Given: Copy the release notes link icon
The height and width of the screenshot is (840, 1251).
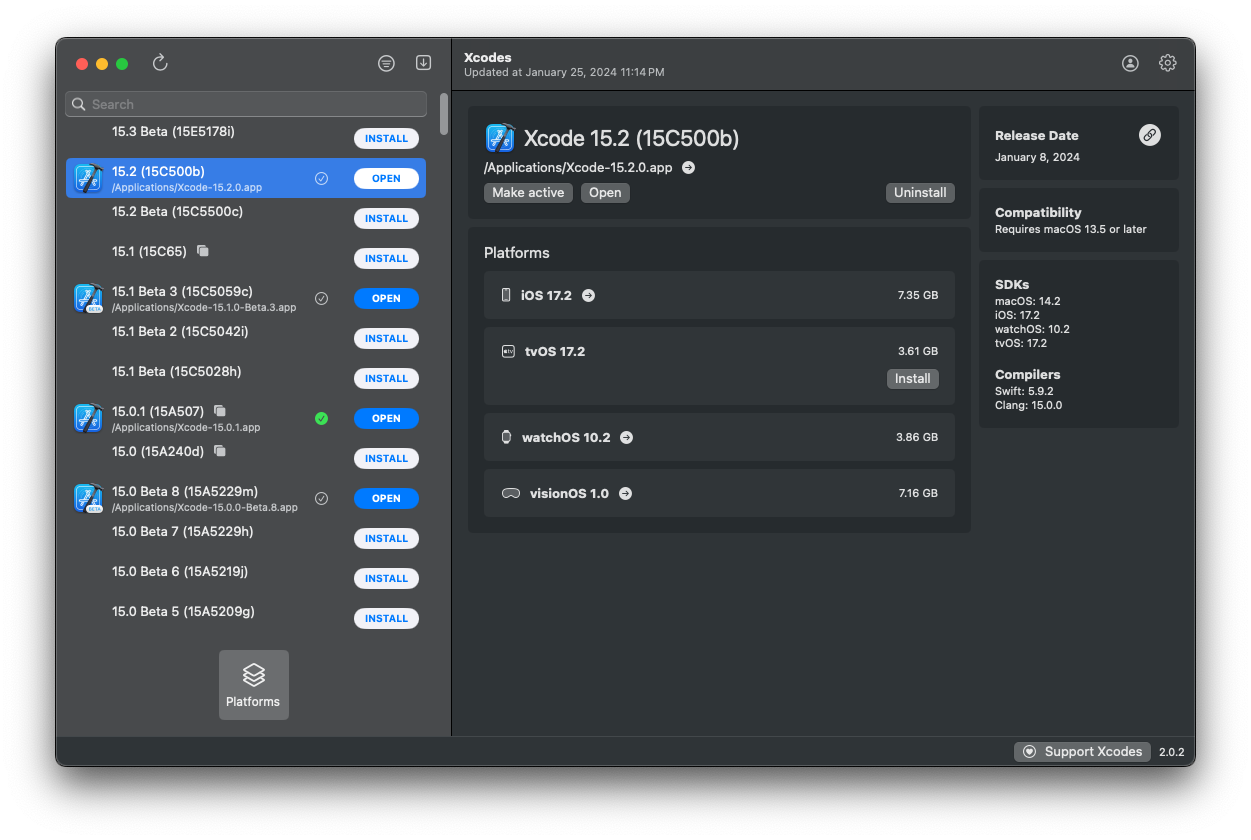Looking at the screenshot, I should click(x=1150, y=135).
